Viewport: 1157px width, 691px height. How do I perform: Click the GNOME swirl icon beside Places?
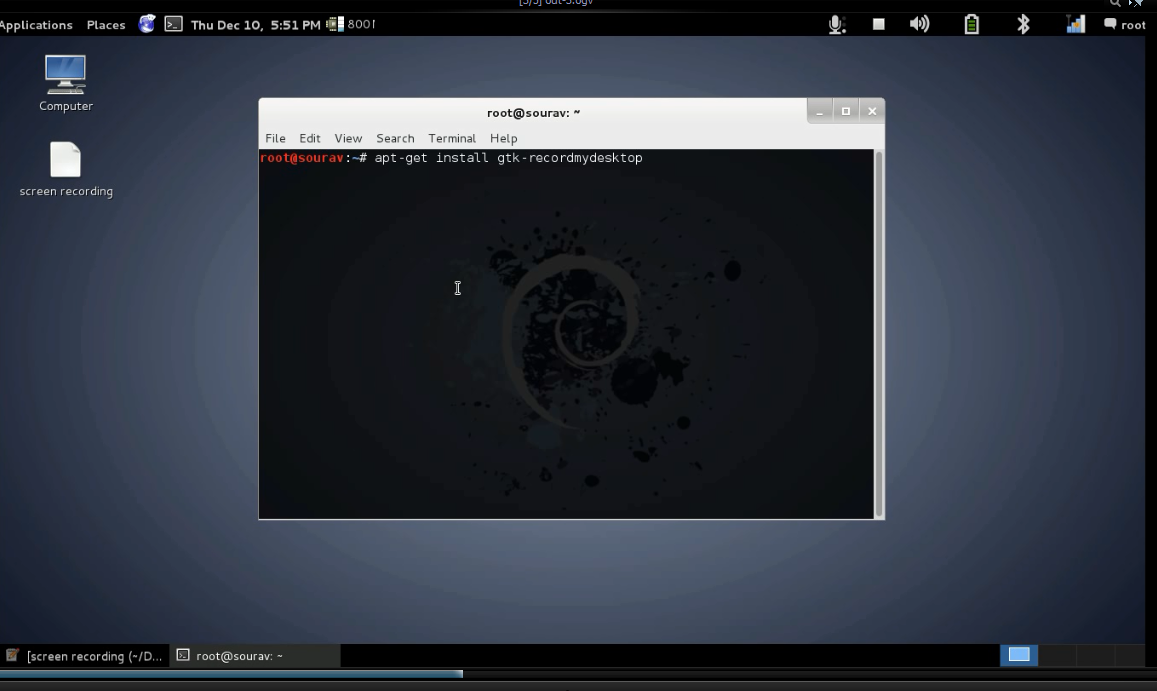click(x=146, y=23)
